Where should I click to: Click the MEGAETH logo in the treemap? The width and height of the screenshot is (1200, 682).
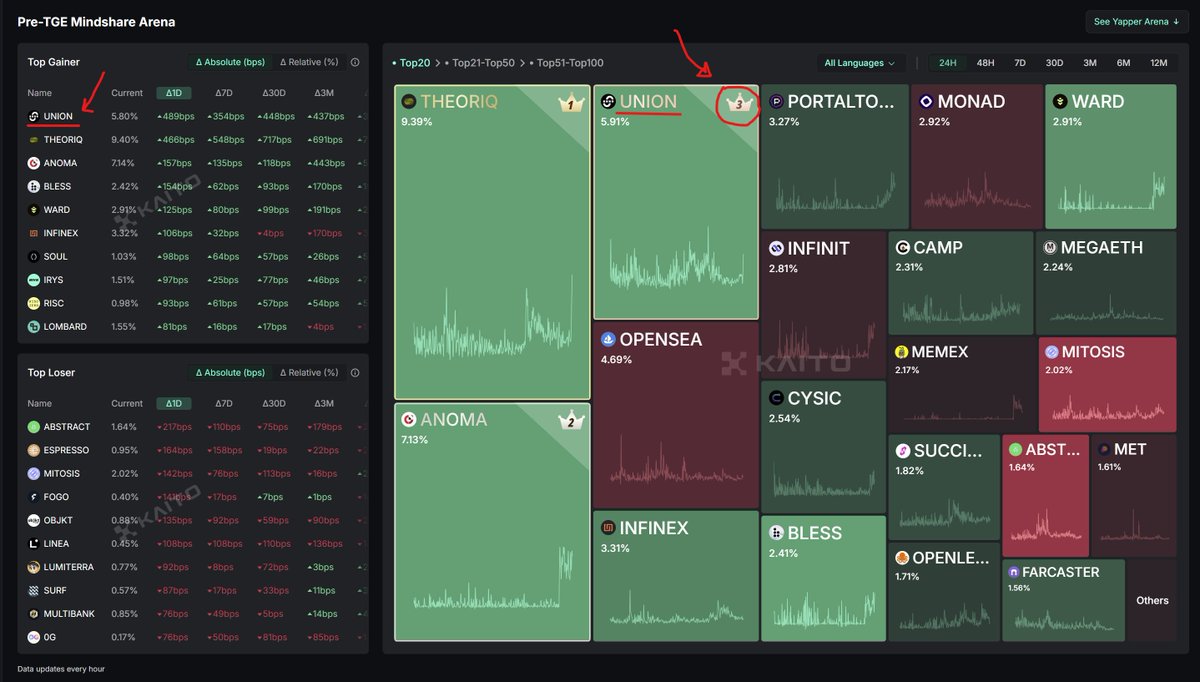click(x=1050, y=247)
